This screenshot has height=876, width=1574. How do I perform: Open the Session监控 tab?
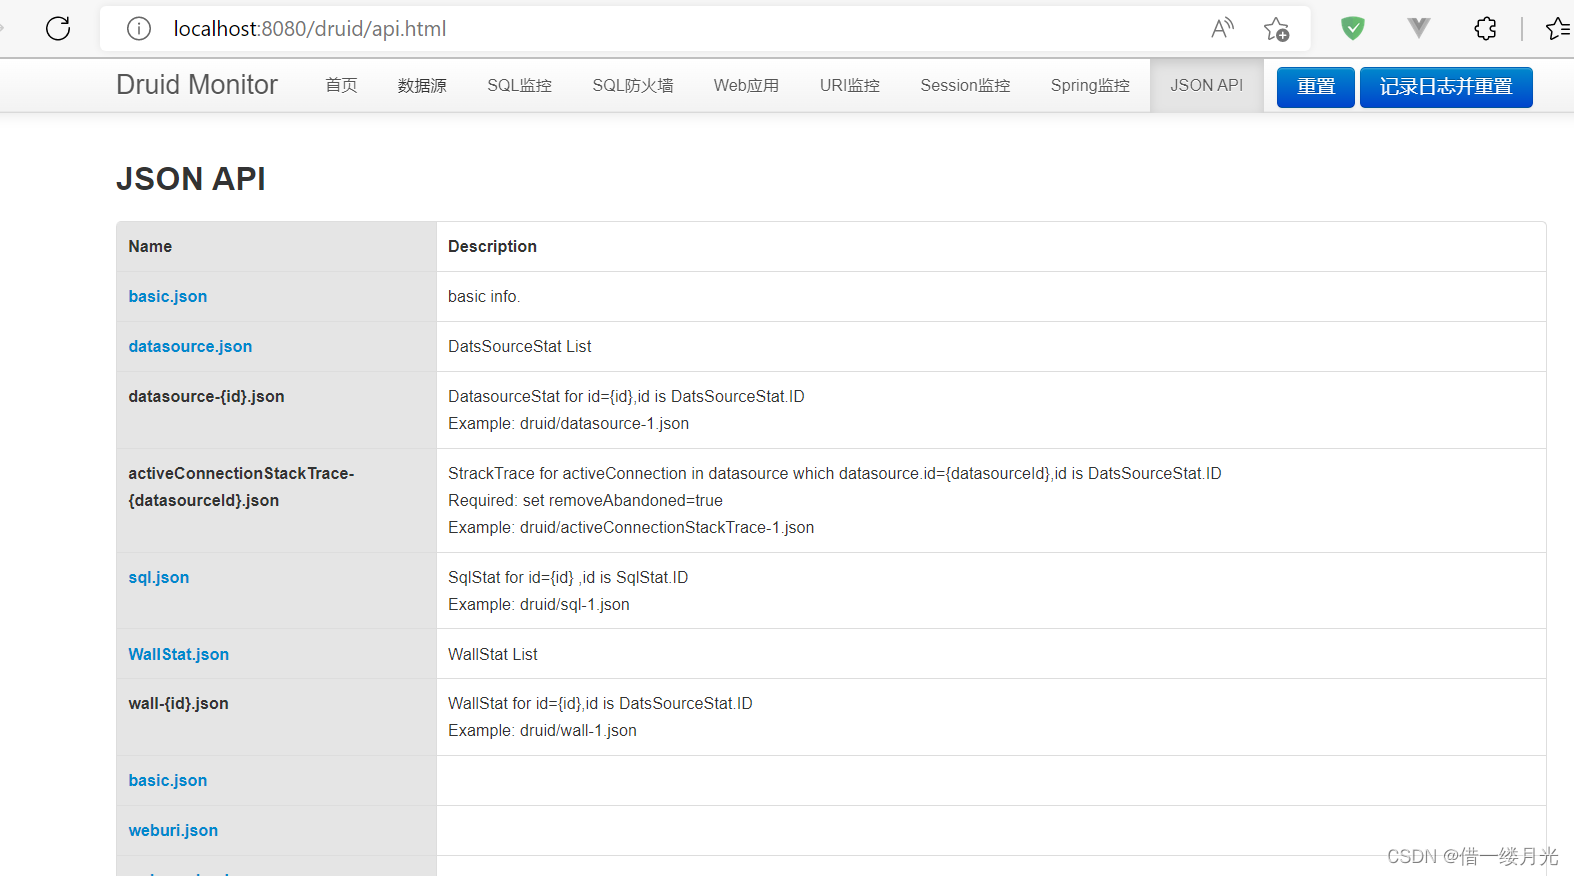(x=965, y=86)
